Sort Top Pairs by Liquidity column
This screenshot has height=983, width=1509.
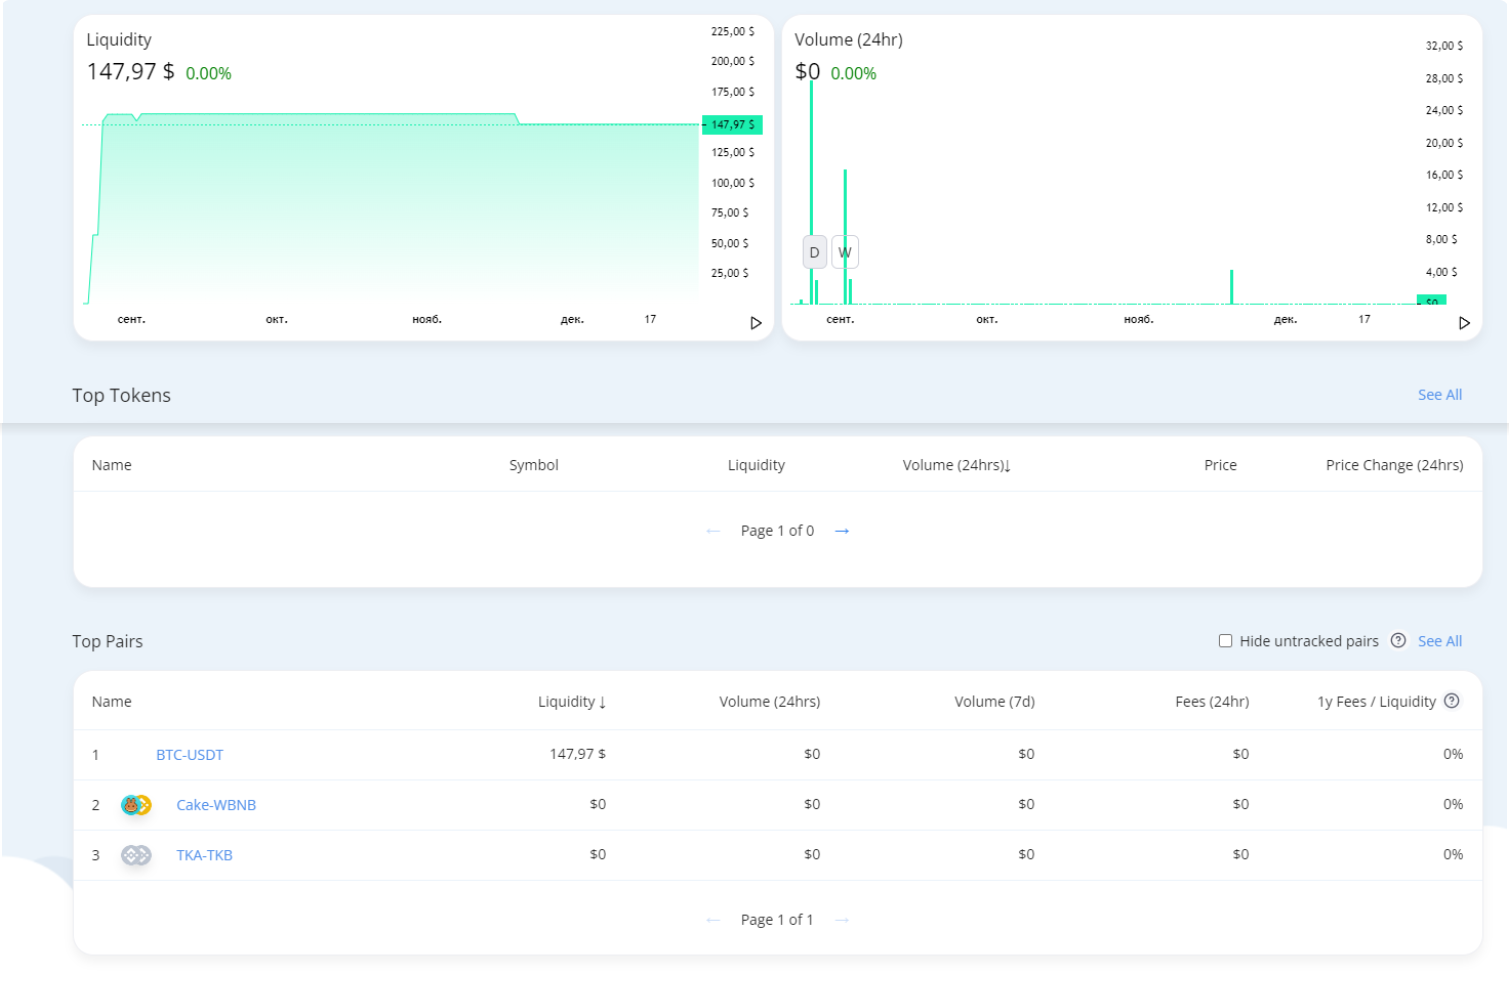[572, 702]
